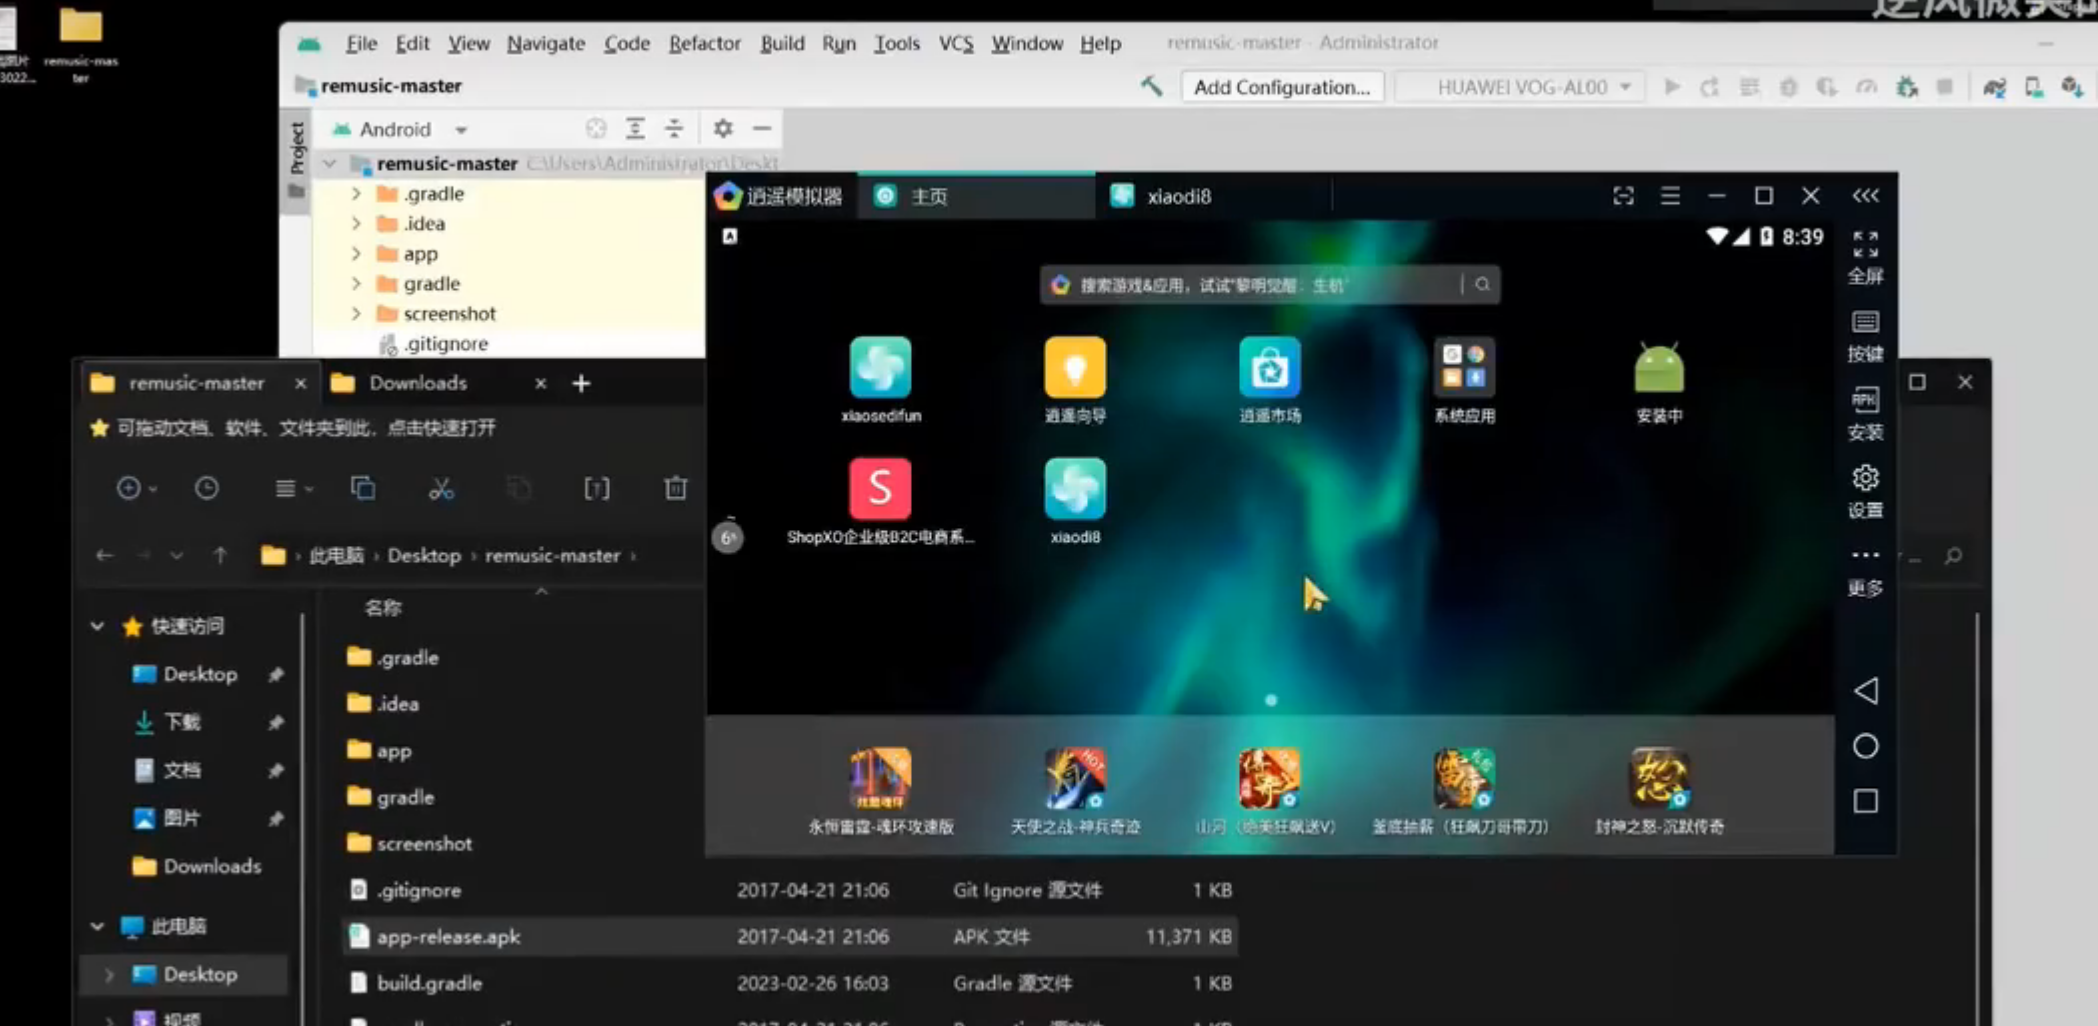Select the .gitignore file in file manager

coord(788,890)
